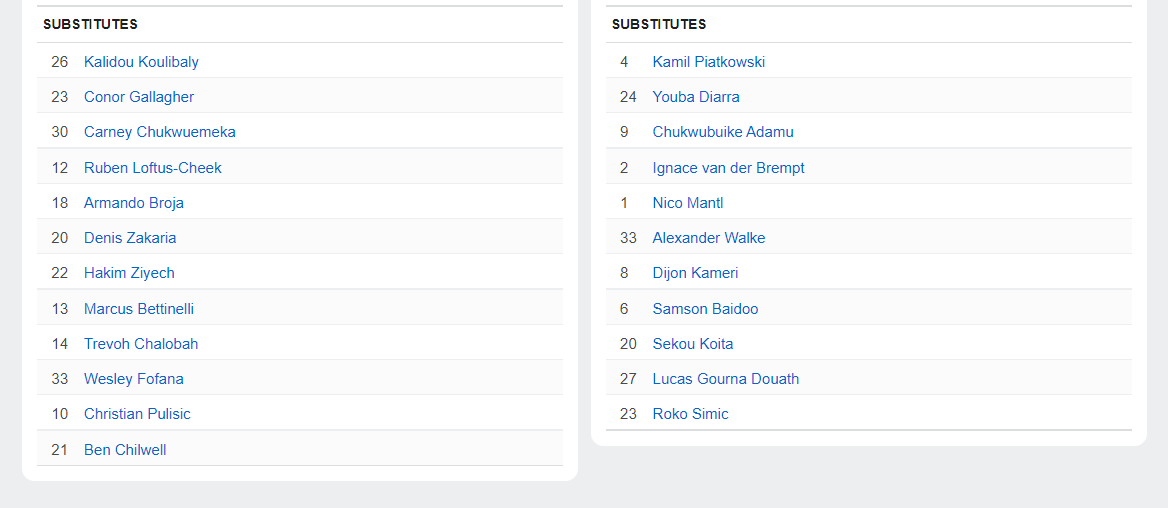Click Sekou Koita's name

(x=693, y=344)
